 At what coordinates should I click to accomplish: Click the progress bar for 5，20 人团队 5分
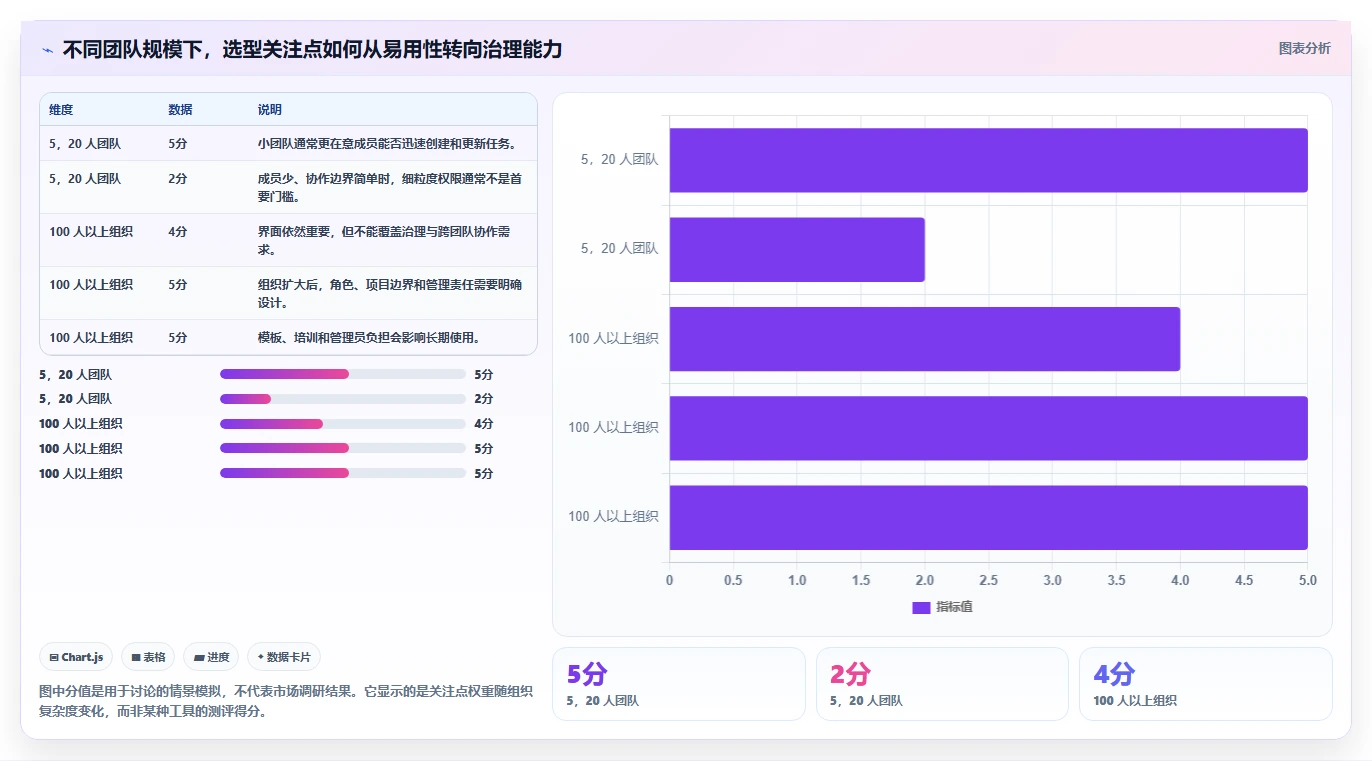tap(343, 374)
